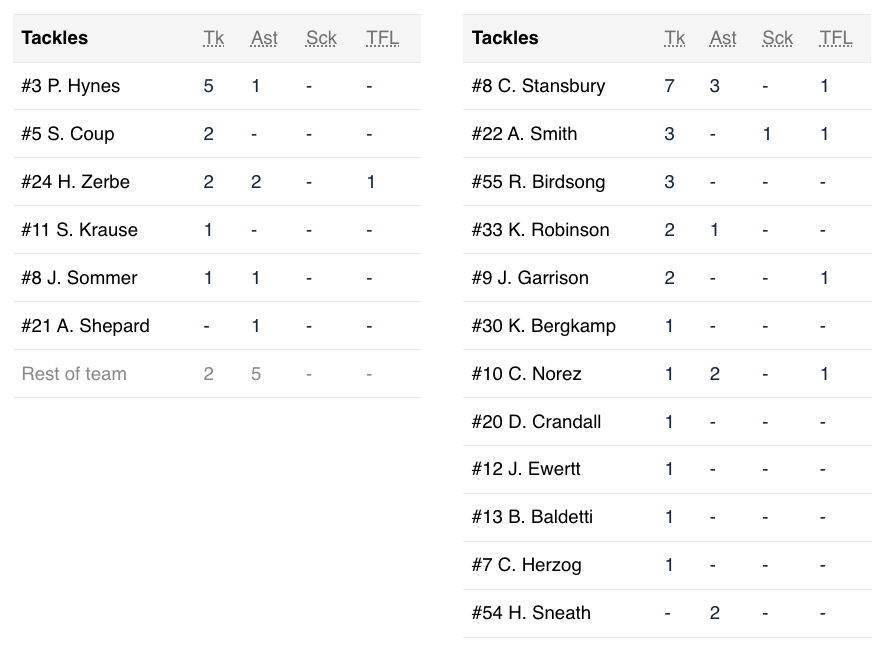The image size is (872, 662).
Task: Select player #54 H. Sneath
Action: 531,613
